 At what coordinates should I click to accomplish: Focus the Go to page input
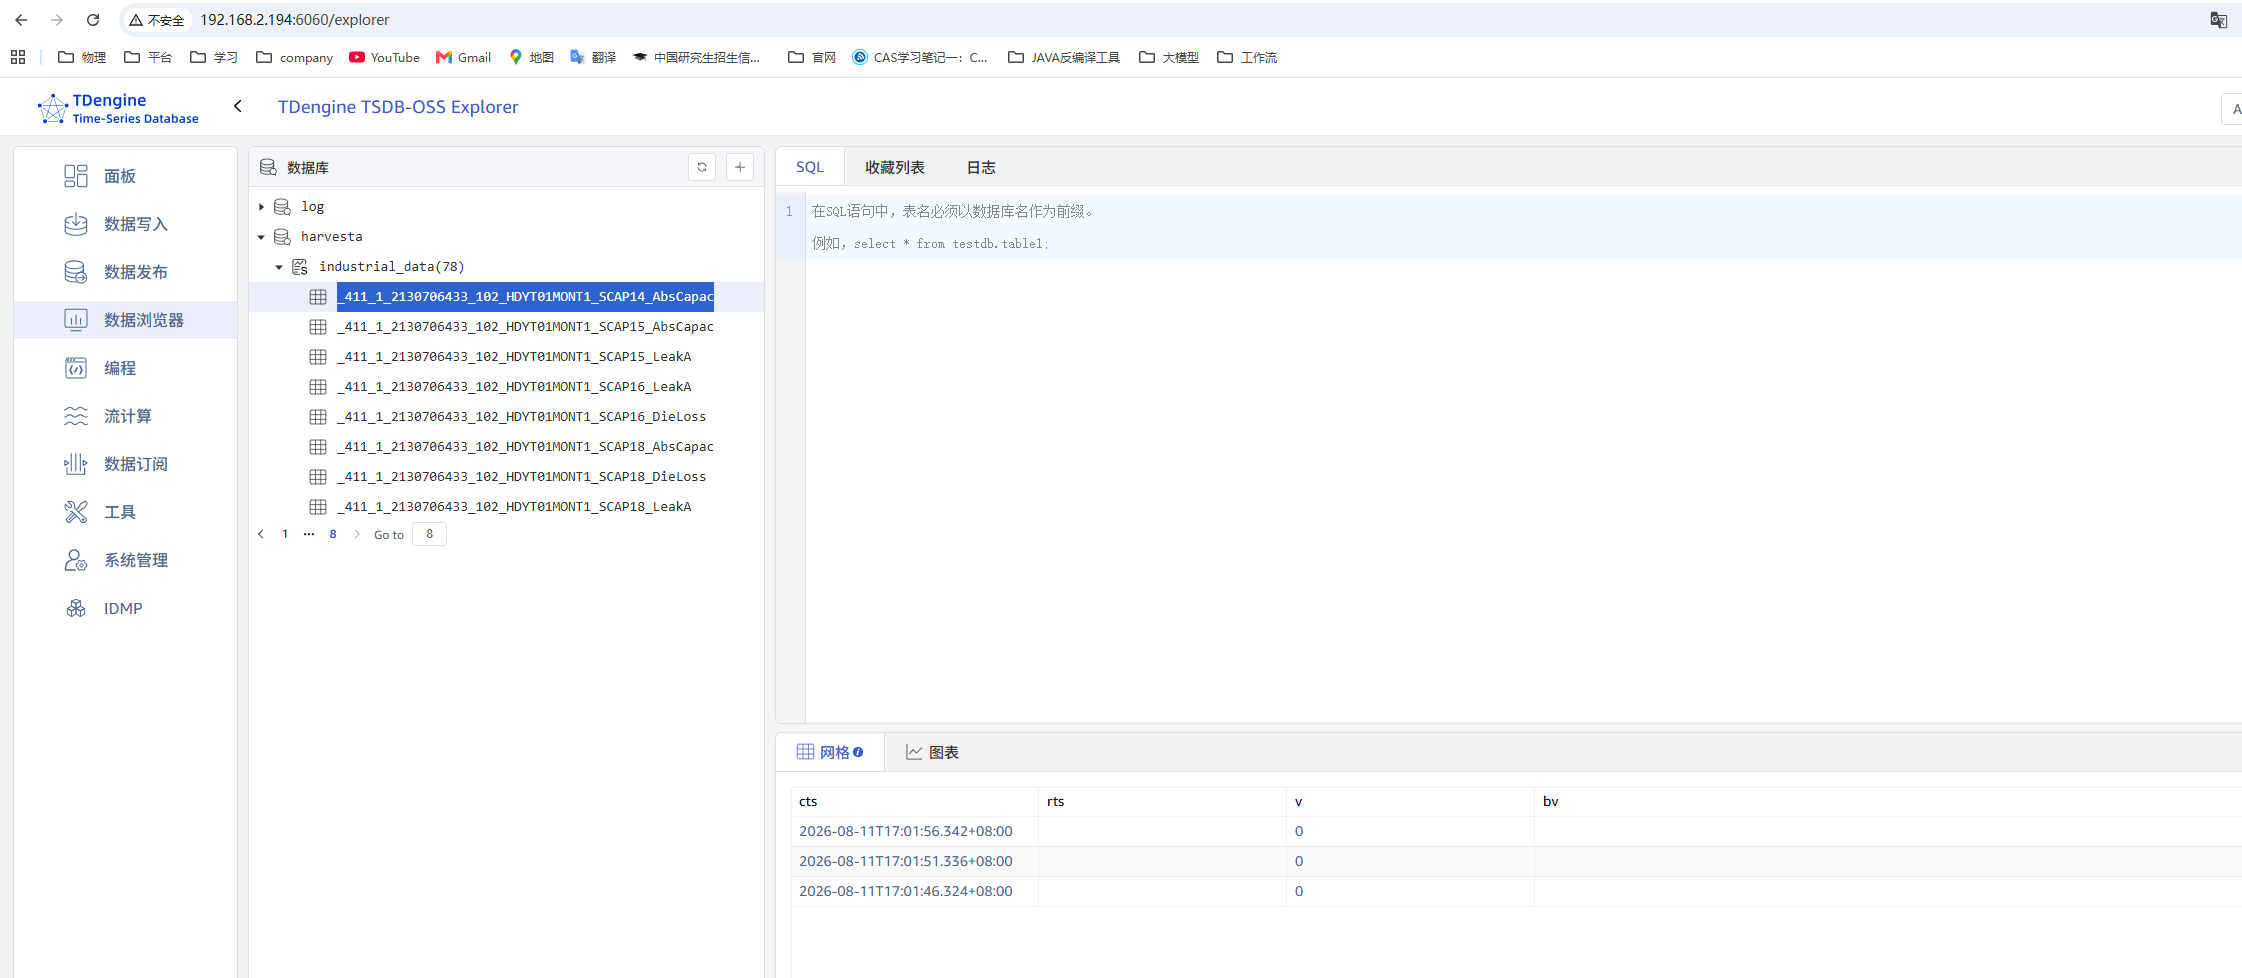click(x=429, y=534)
